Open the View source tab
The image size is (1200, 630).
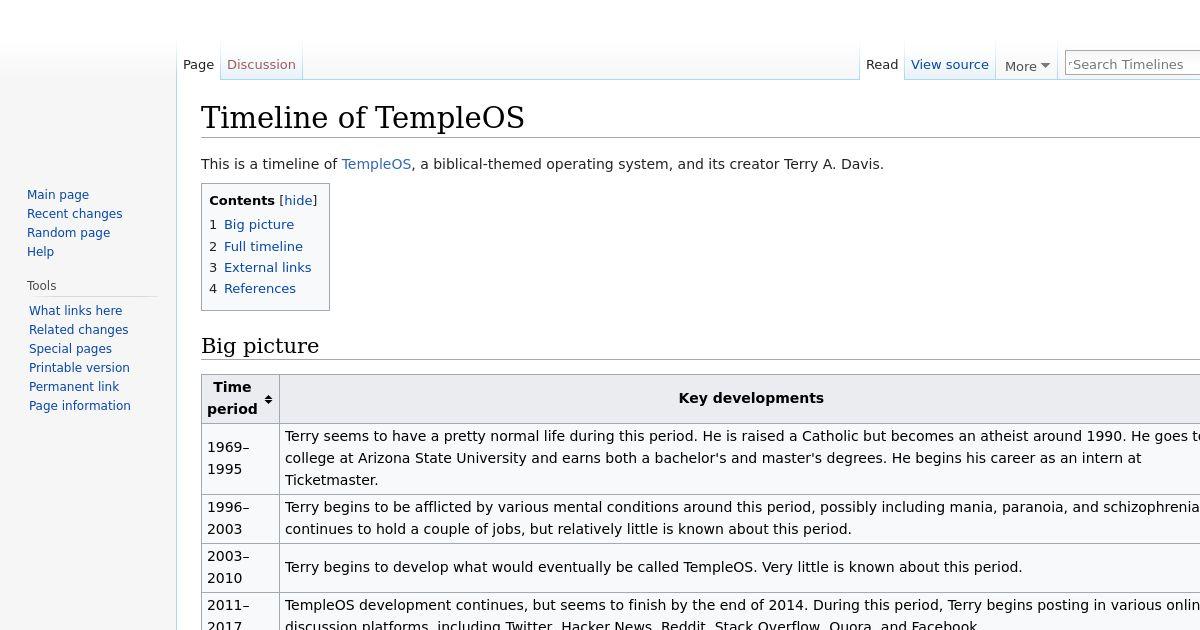click(950, 64)
